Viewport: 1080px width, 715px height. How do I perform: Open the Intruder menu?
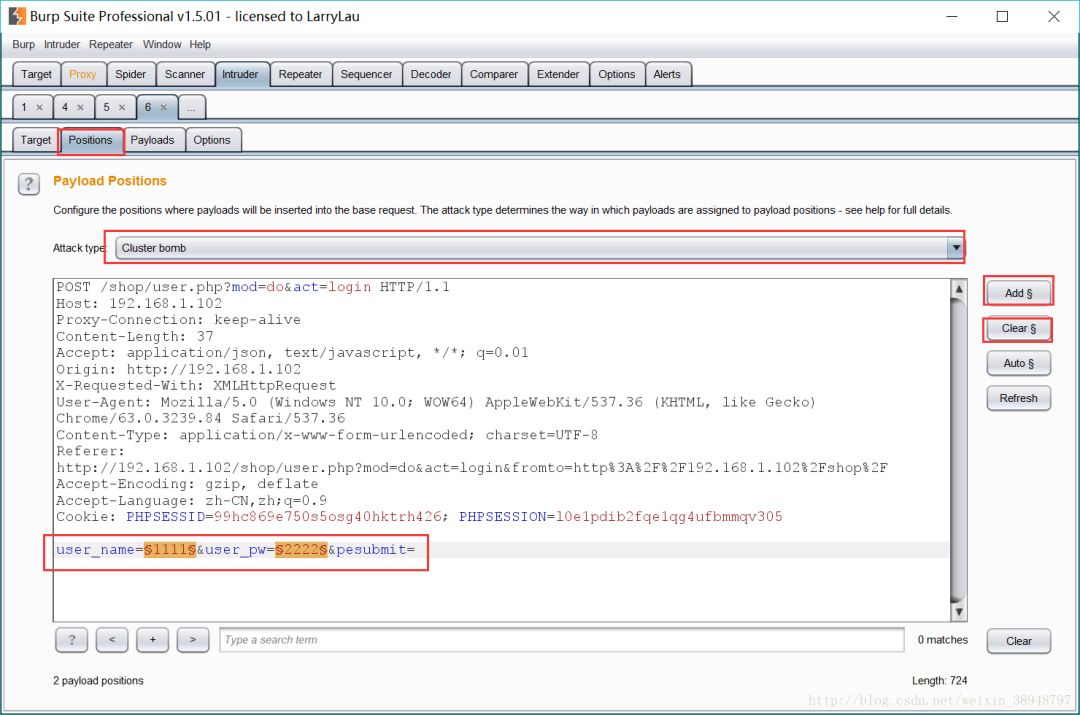(x=62, y=44)
